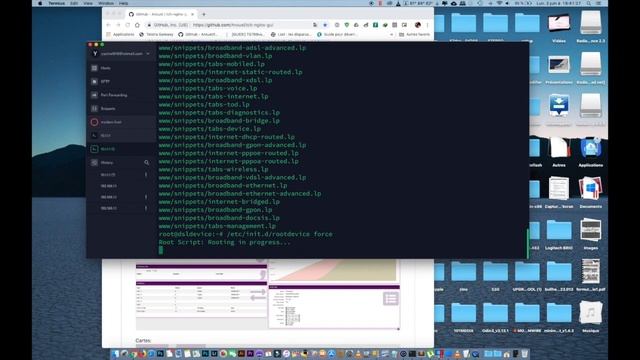The width and height of the screenshot is (640, 360).
Task: Click the Cartes heading on GitHub page
Action: (x=143, y=340)
